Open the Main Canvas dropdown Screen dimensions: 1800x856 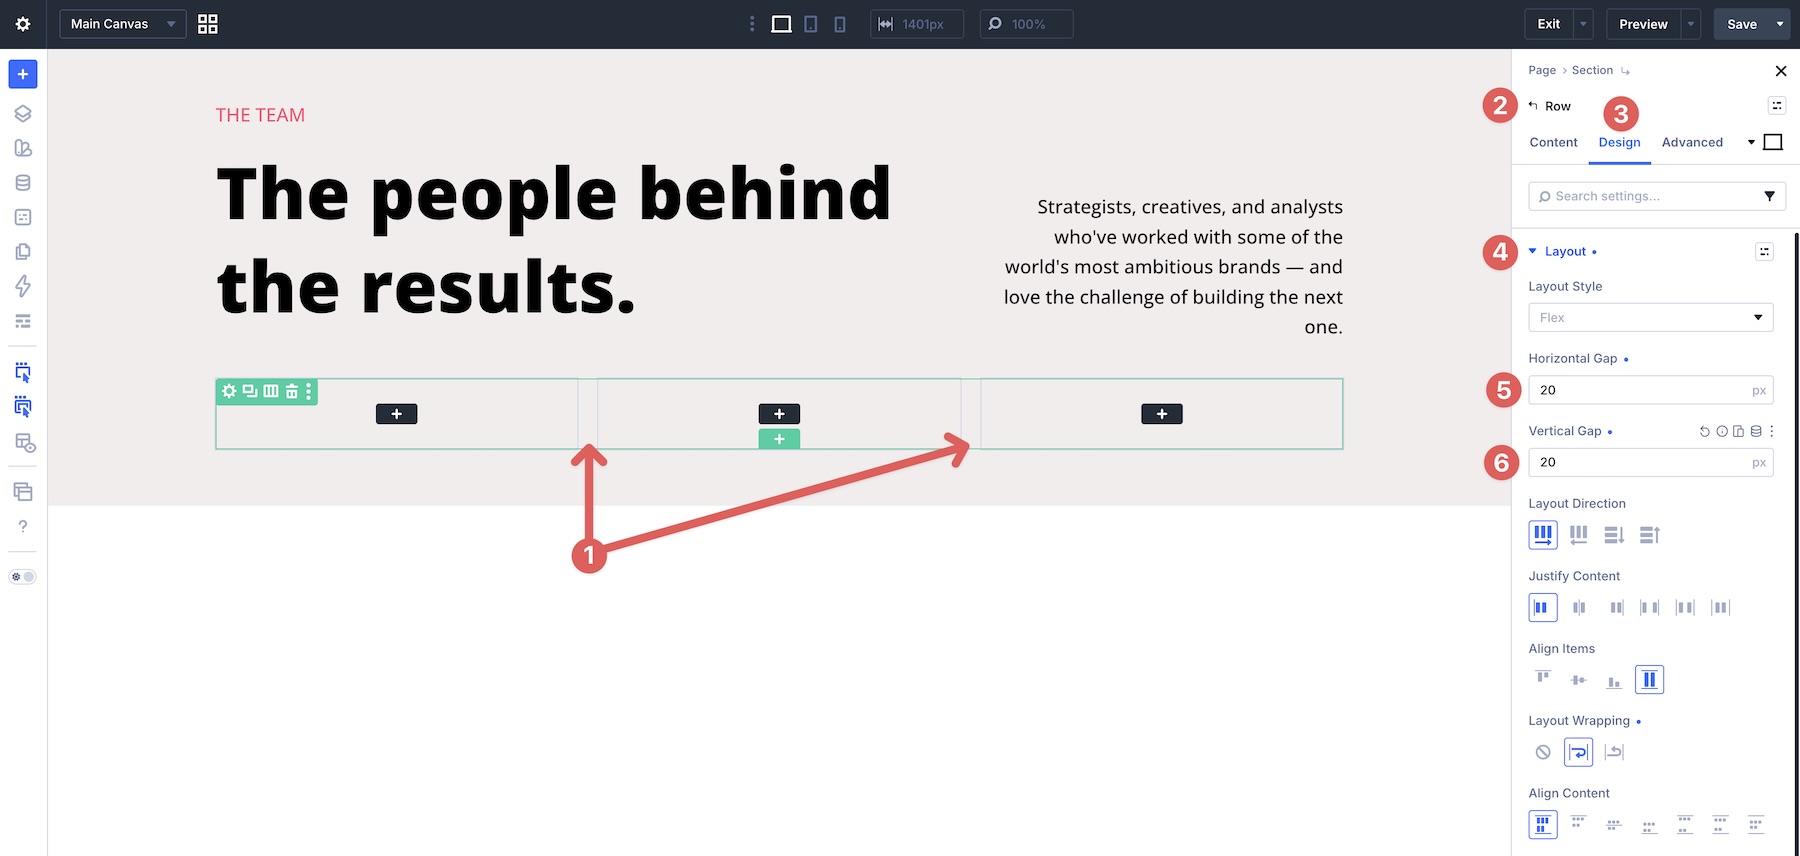tap(123, 24)
